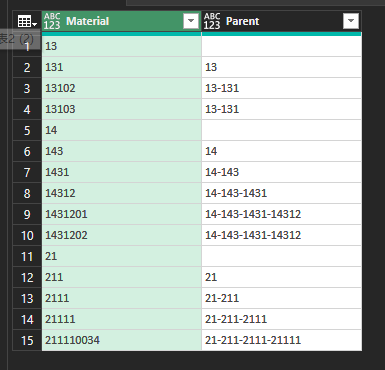The height and width of the screenshot is (370, 385).
Task: Click Material cell 1431202
Action: click(122, 235)
